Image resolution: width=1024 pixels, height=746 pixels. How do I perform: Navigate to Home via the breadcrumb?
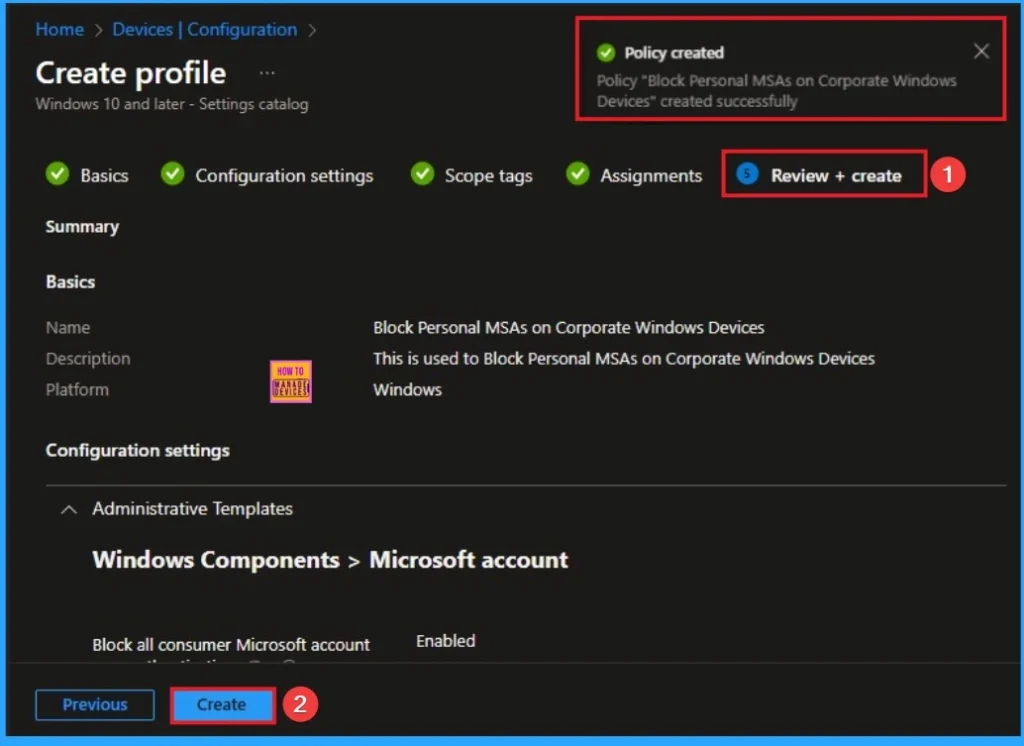pos(58,29)
